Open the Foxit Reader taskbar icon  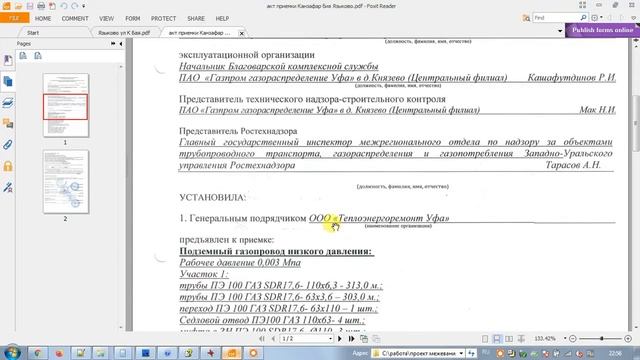point(231,353)
